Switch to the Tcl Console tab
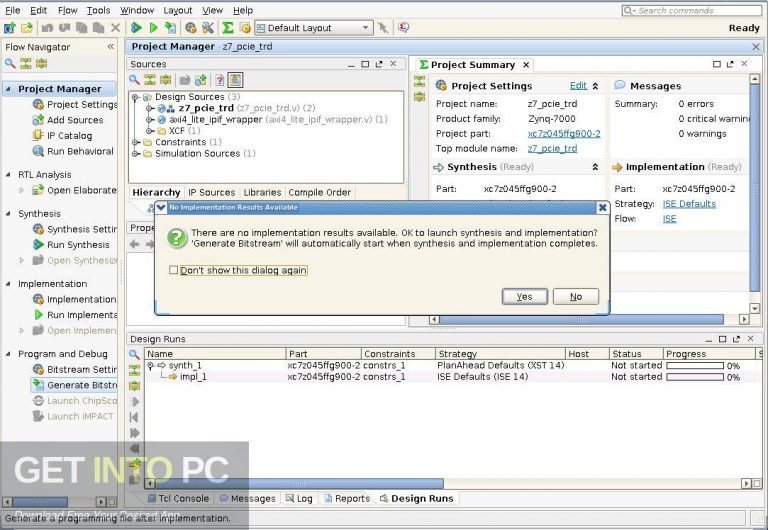Screen dimensions: 768x530 [x=178, y=499]
